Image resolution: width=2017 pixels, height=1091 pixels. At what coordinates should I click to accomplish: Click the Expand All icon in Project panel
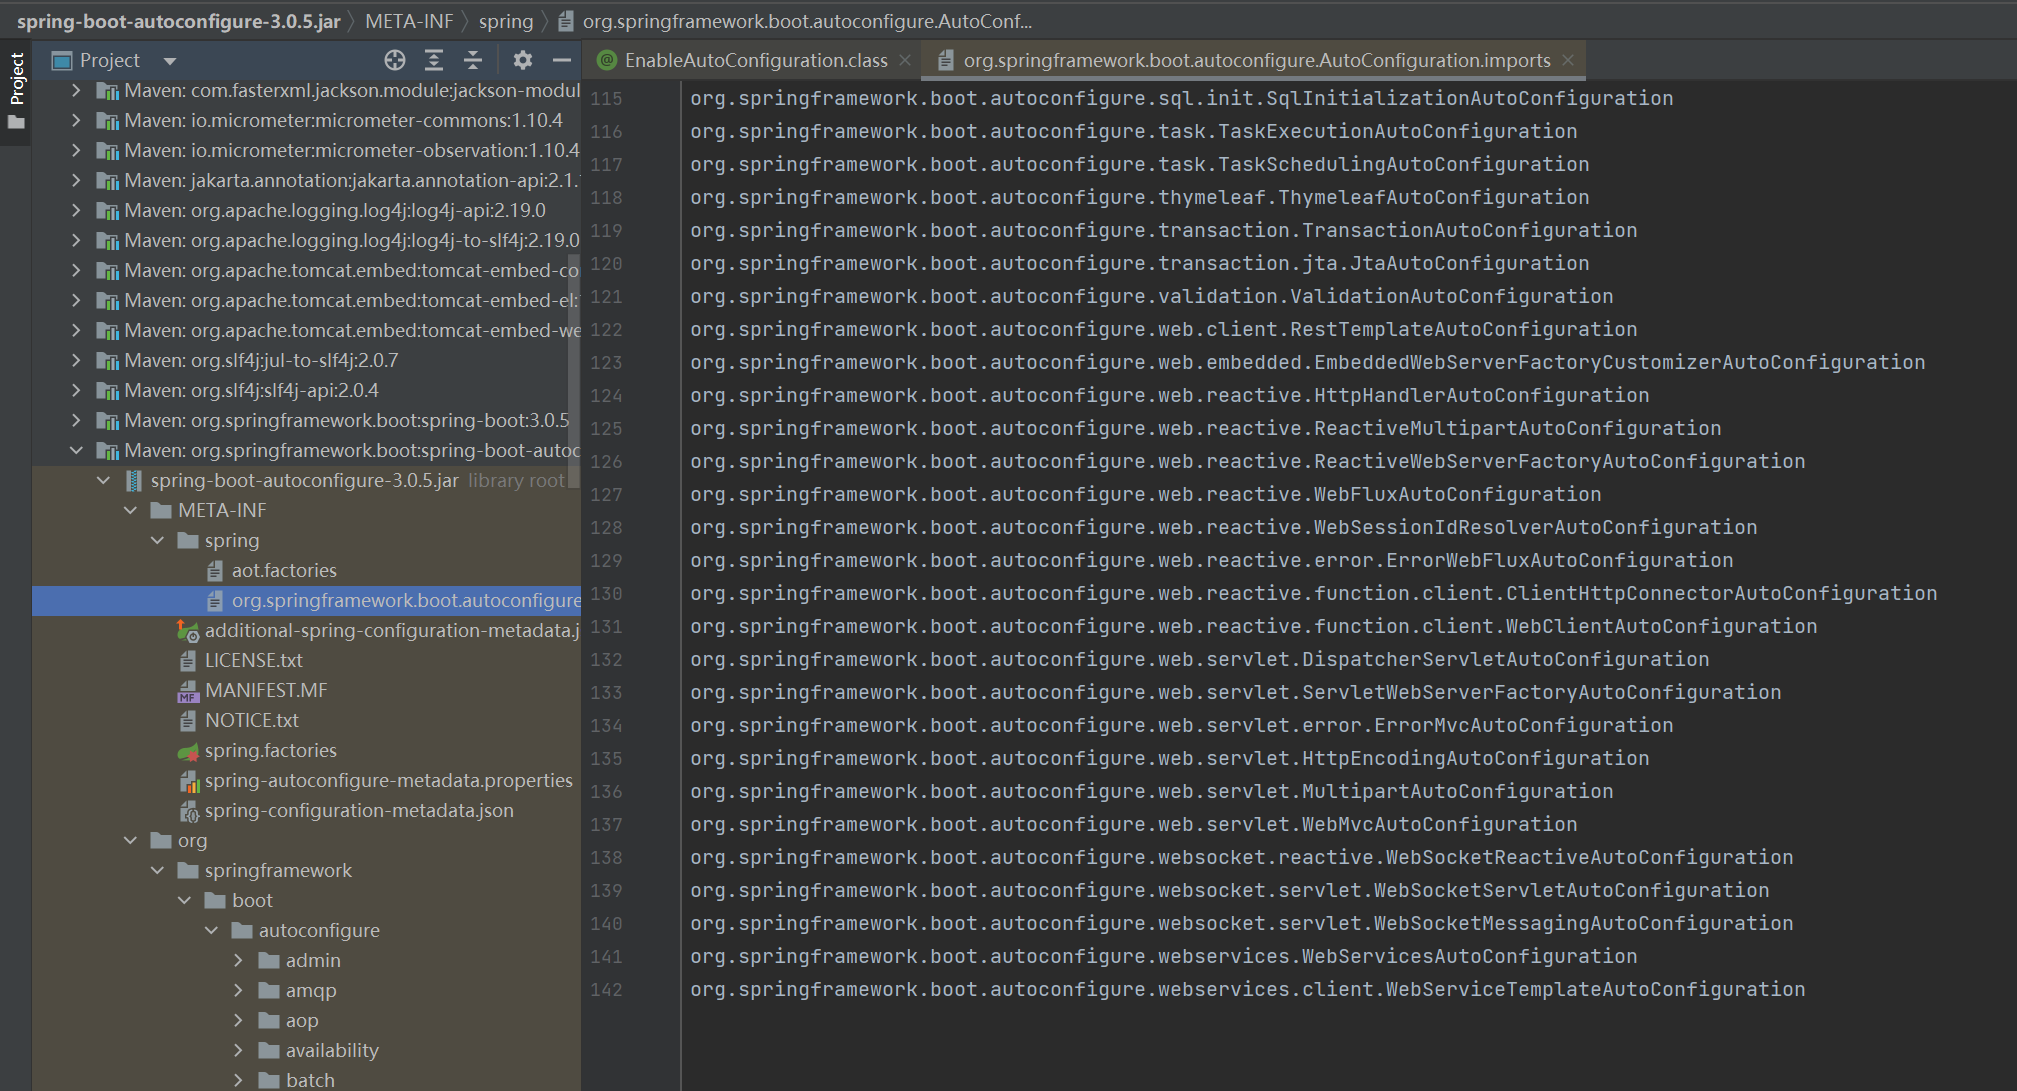(434, 60)
